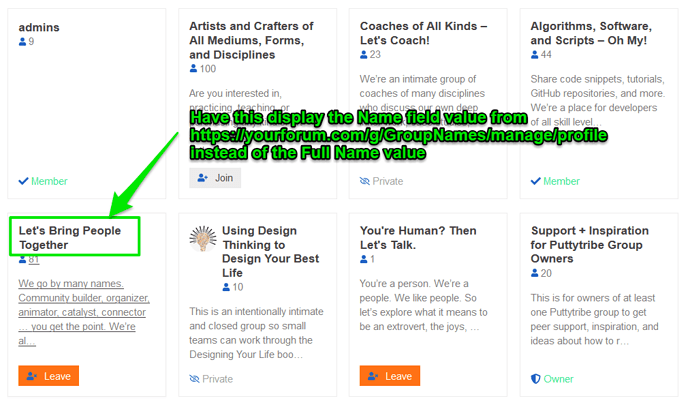
Task: Open Algorithms, Software, and Scripts group
Action: click(x=591, y=33)
